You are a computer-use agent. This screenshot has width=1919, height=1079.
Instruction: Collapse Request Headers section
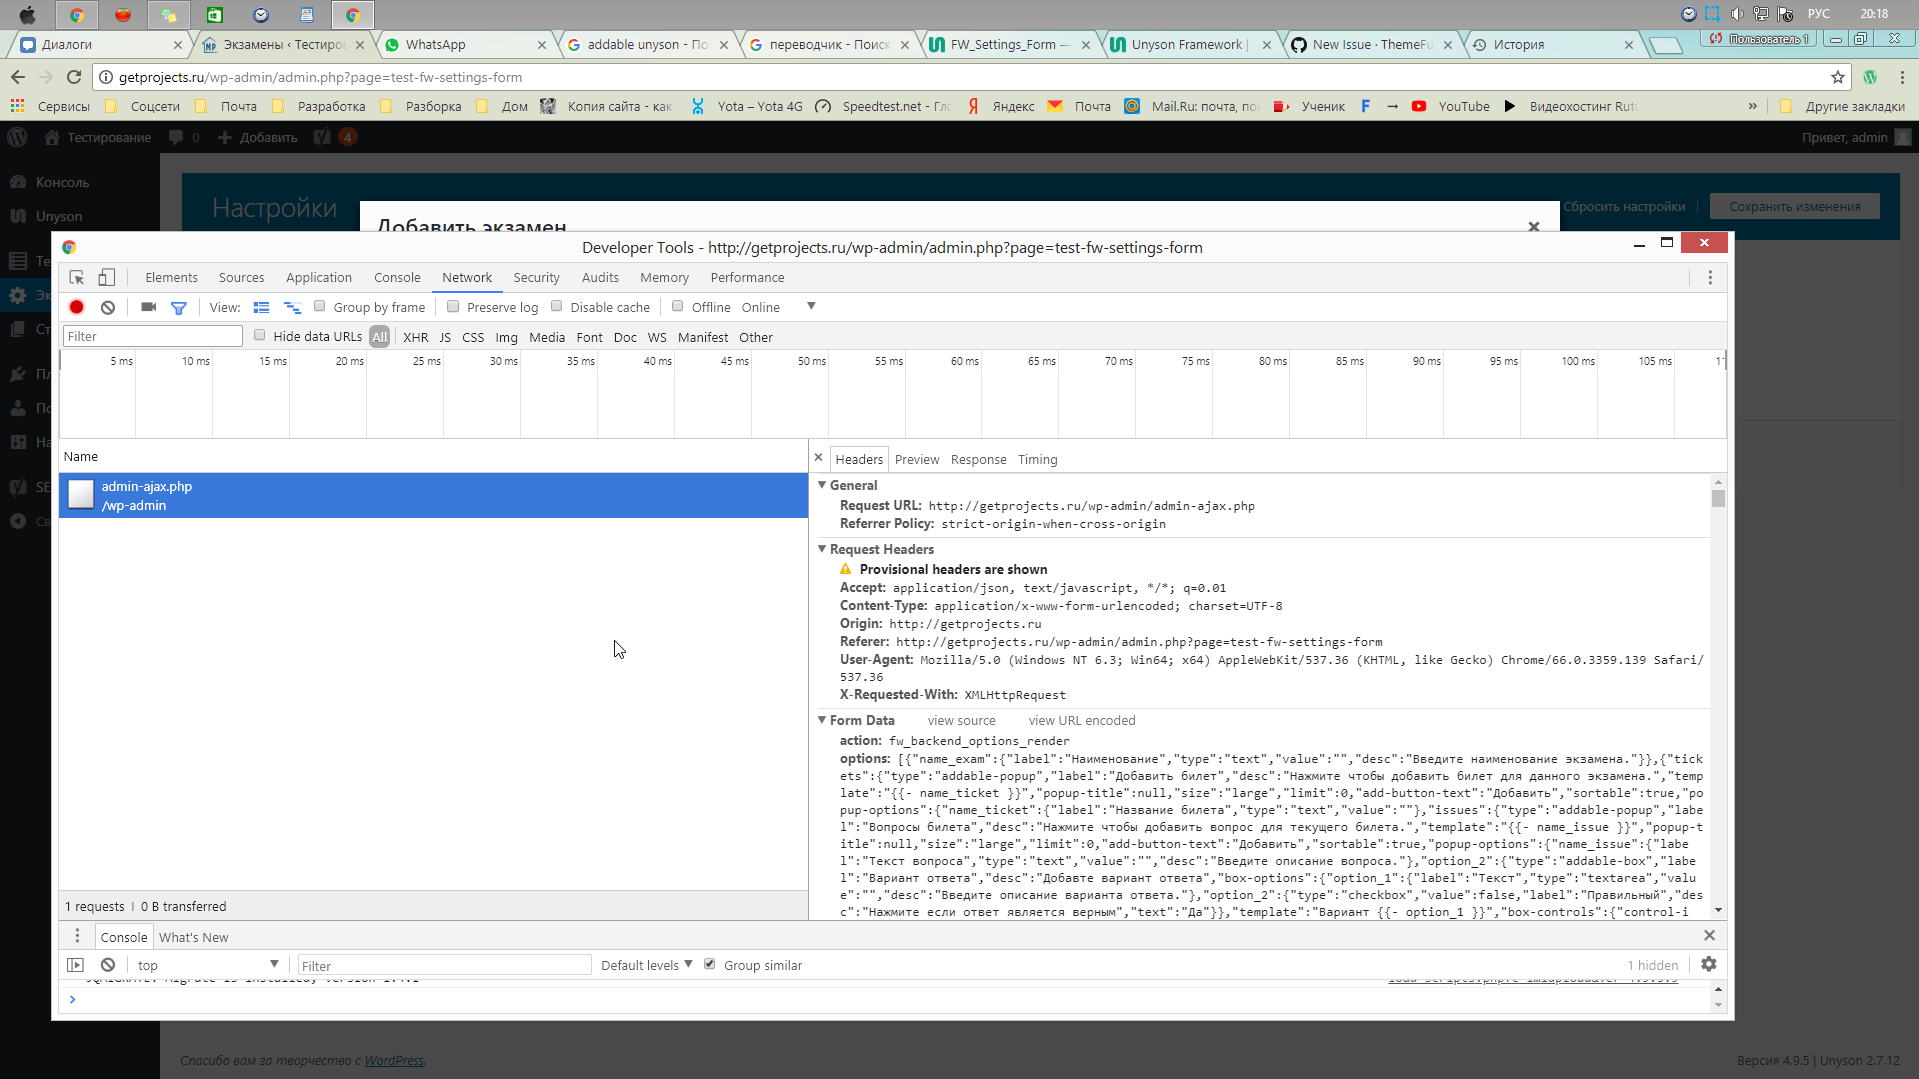click(822, 549)
